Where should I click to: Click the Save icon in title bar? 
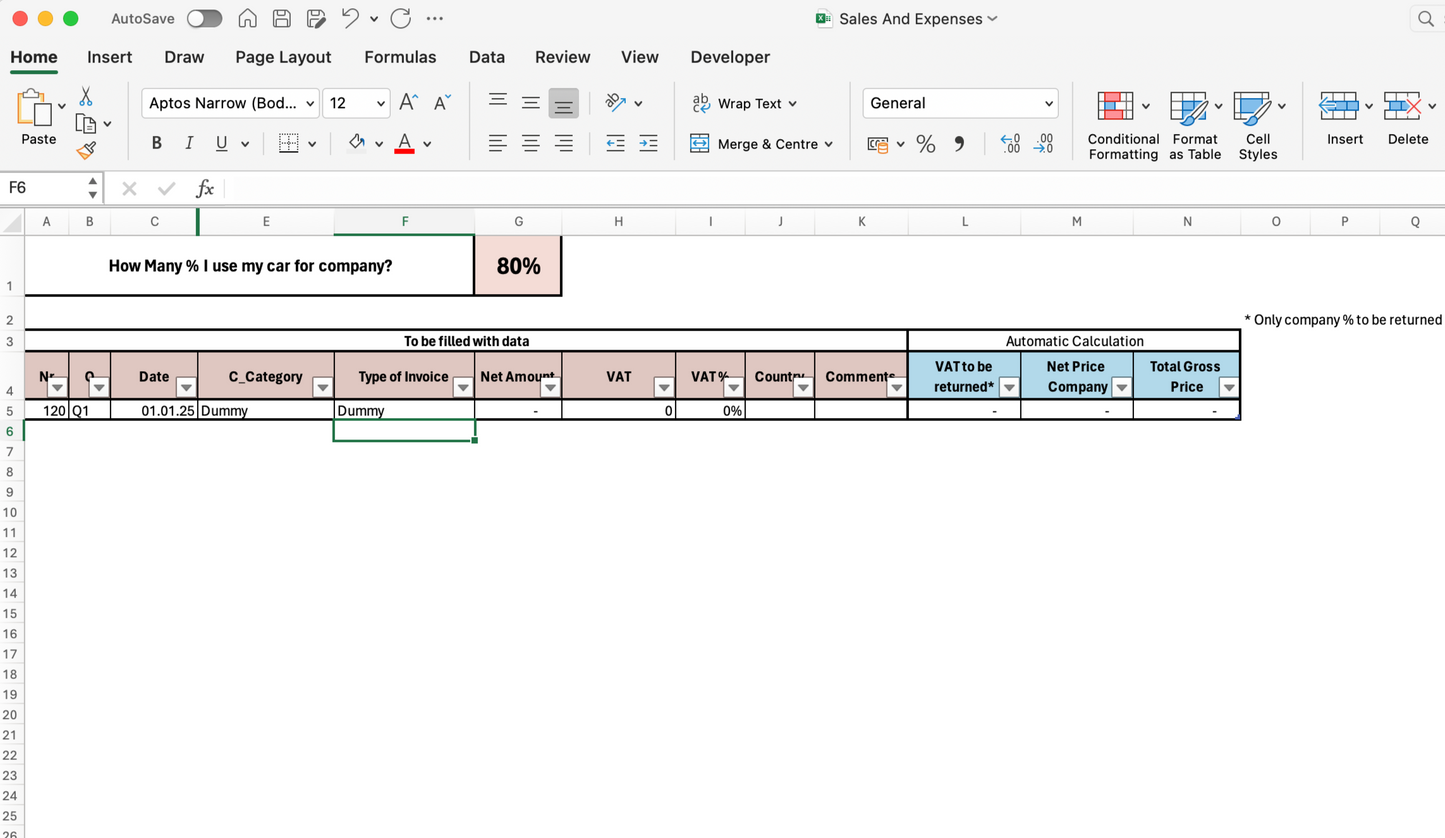[282, 19]
